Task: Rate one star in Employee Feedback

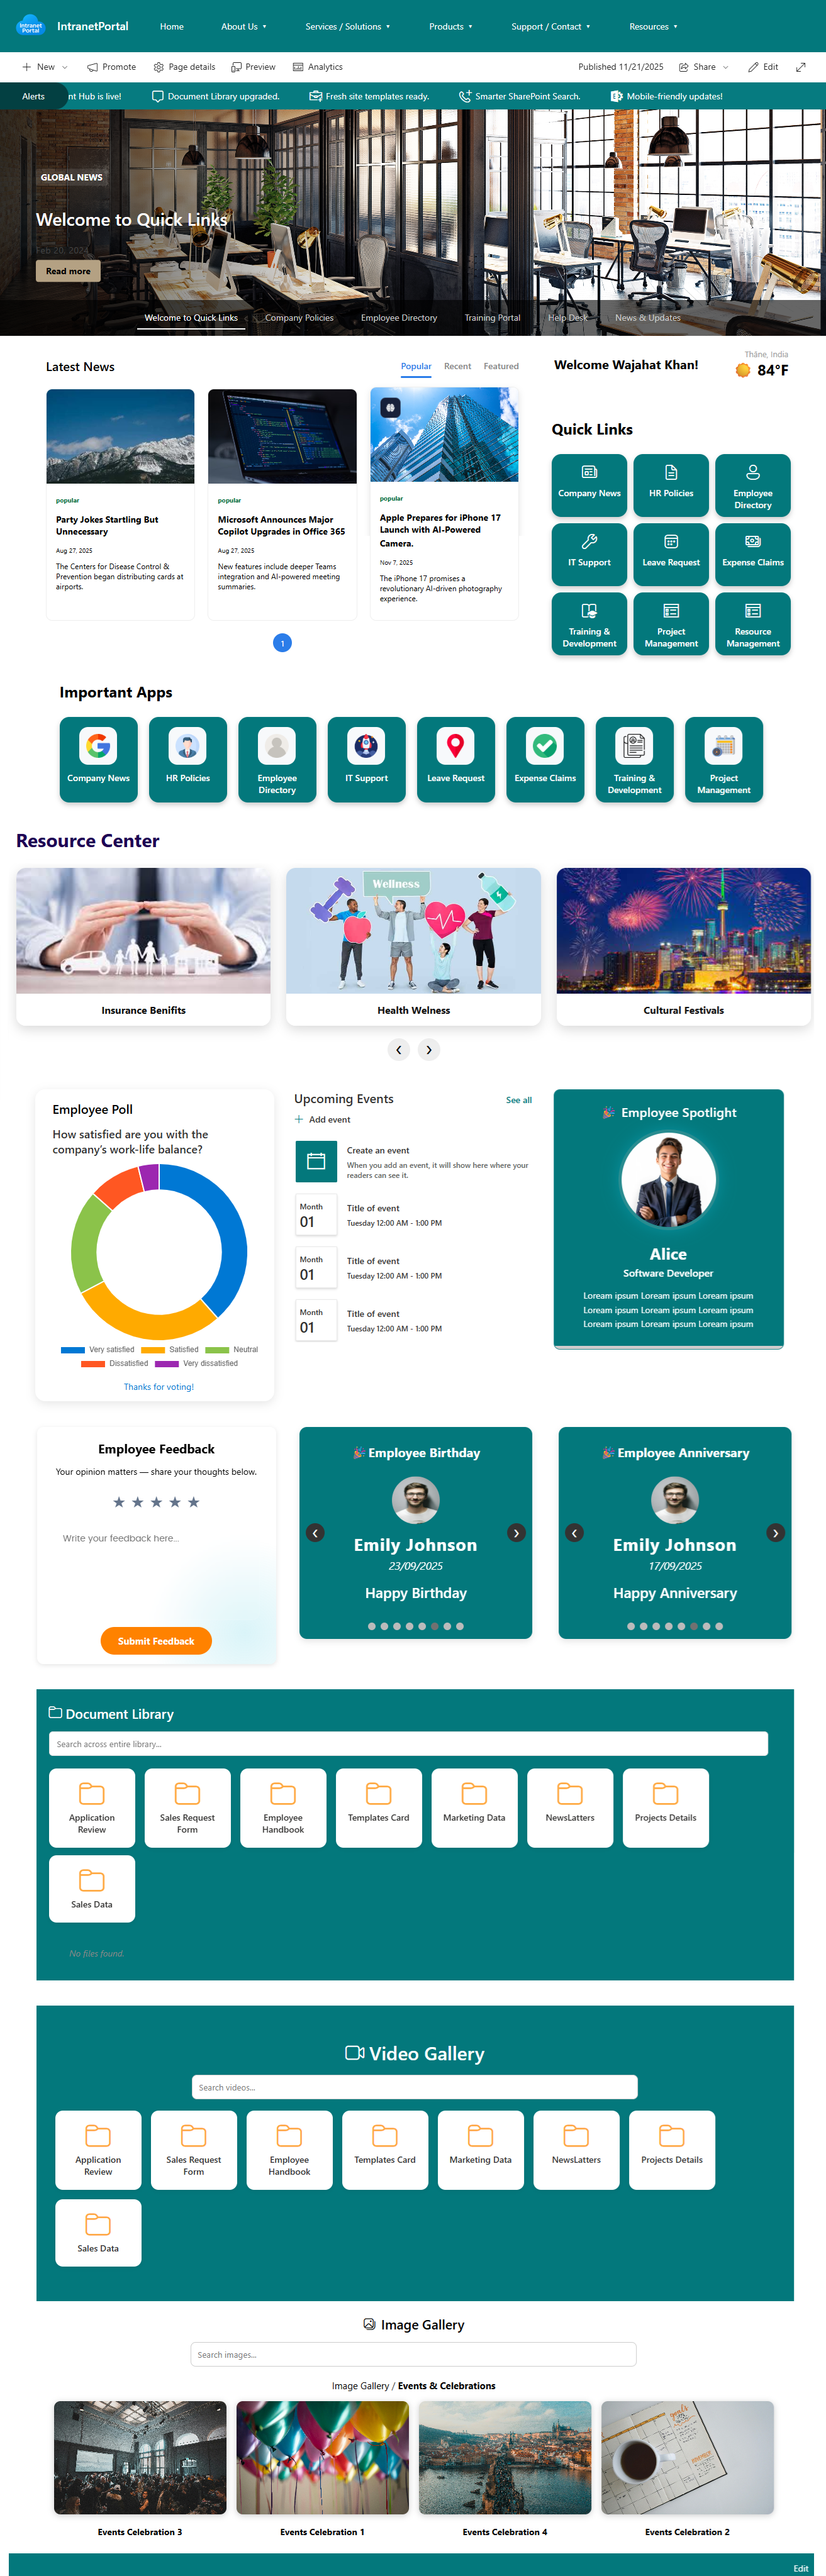Action: 119,1501
